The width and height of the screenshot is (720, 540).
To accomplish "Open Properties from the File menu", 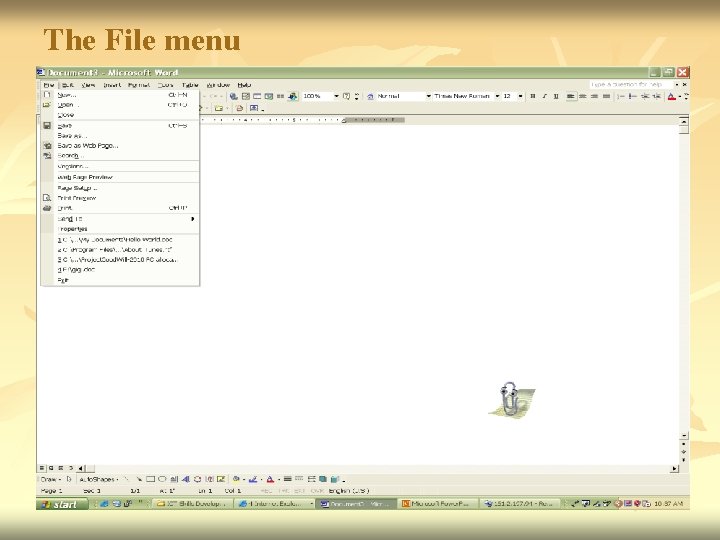I will coord(120,229).
